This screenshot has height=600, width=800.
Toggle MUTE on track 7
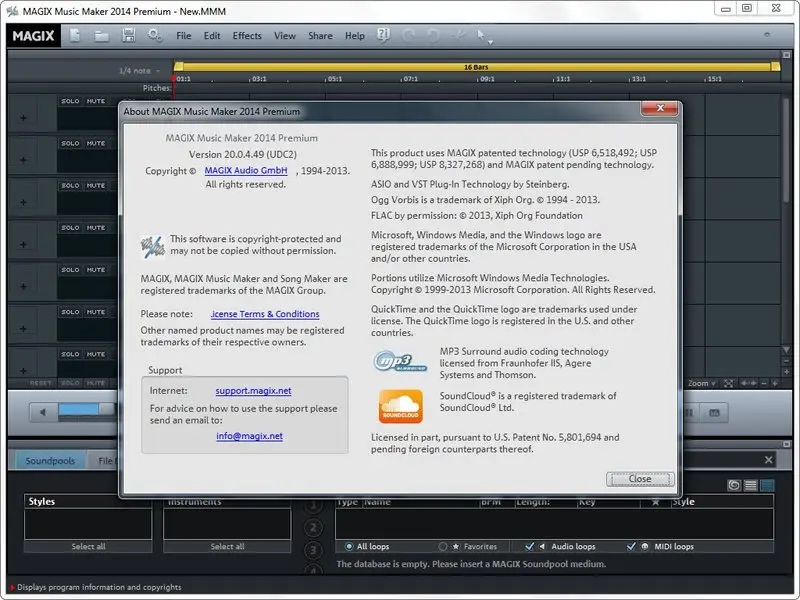click(96, 354)
